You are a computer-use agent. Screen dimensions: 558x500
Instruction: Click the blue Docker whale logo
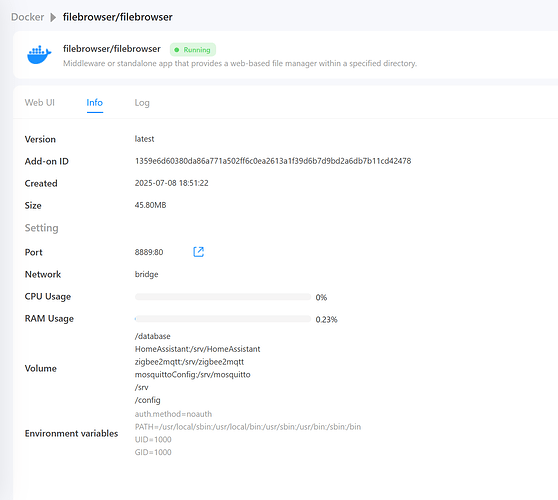click(39, 54)
